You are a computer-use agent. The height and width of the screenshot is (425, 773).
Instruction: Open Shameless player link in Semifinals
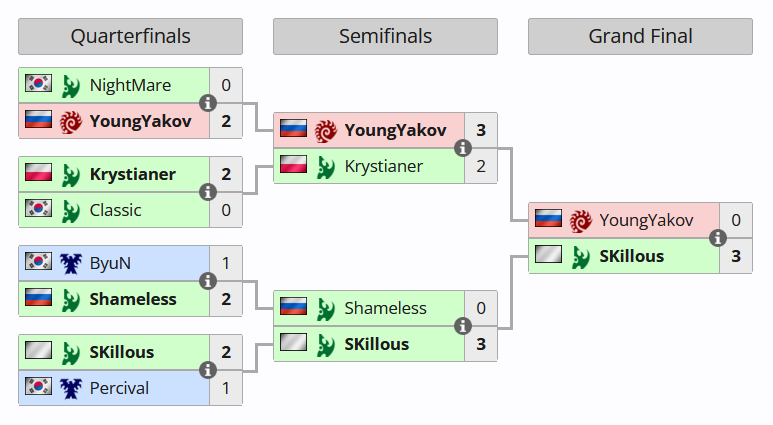pyautogui.click(x=385, y=308)
